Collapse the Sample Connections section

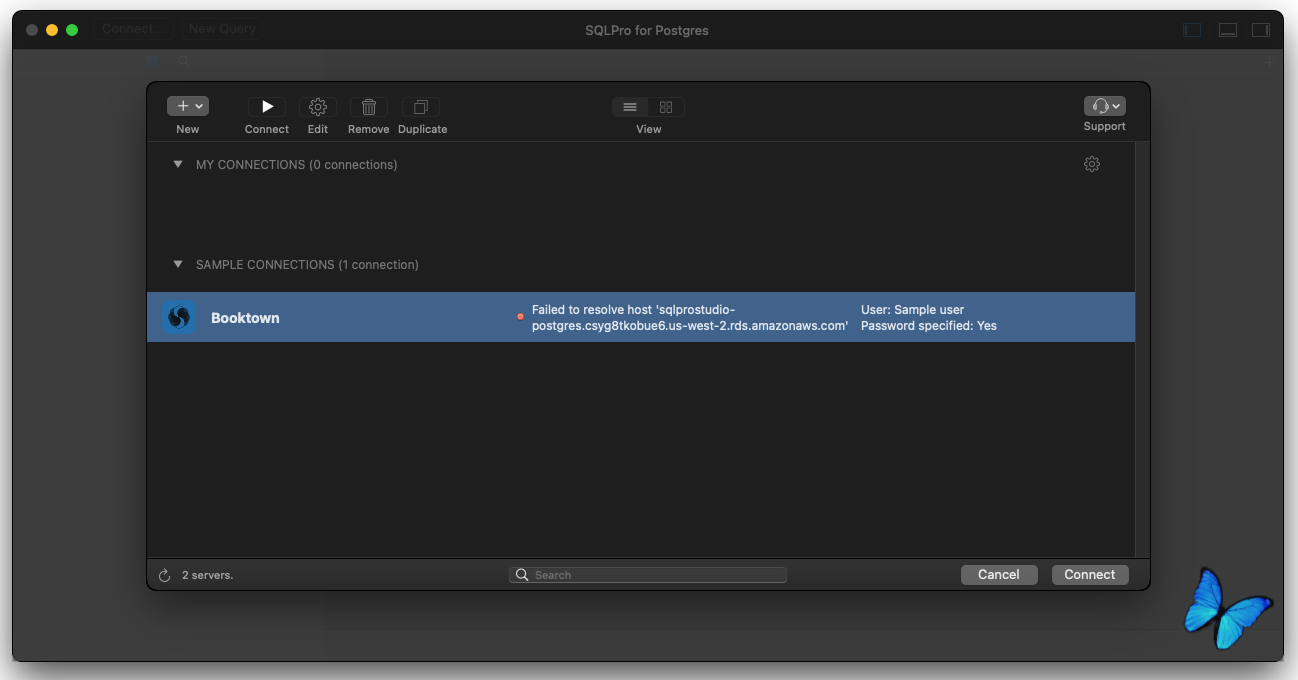[x=178, y=264]
